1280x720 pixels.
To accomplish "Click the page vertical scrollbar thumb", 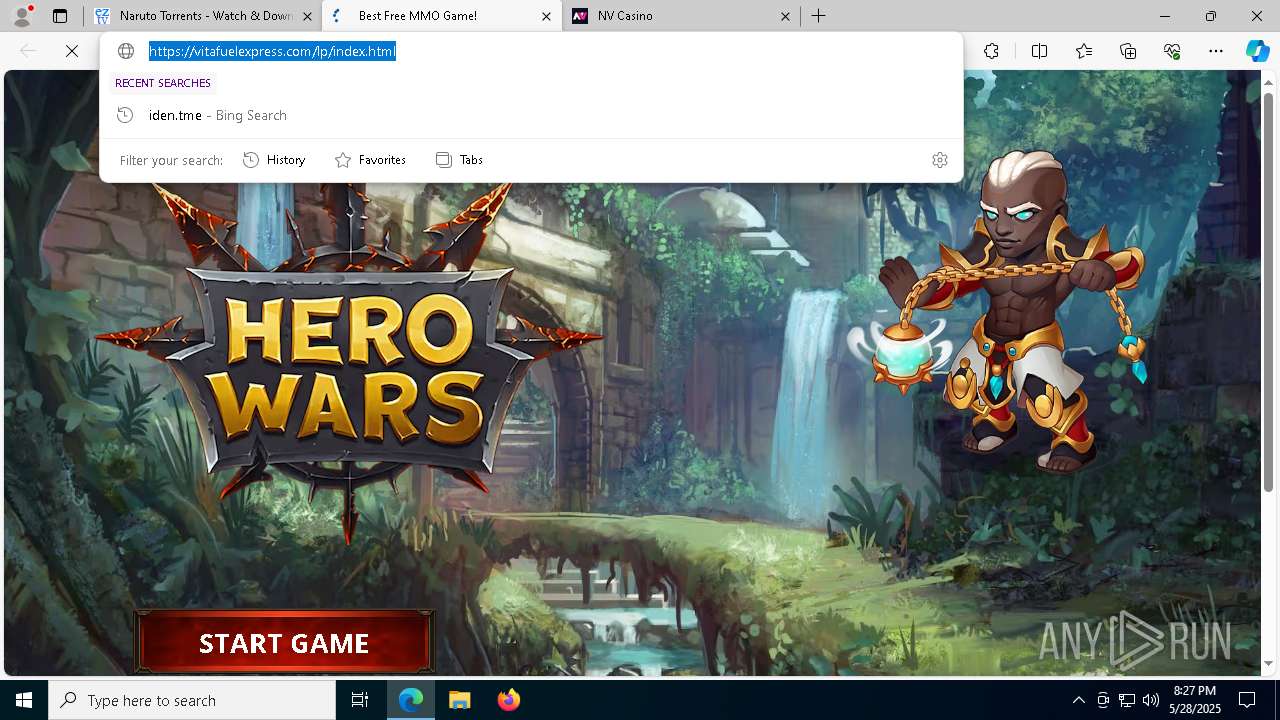I will (x=1268, y=293).
